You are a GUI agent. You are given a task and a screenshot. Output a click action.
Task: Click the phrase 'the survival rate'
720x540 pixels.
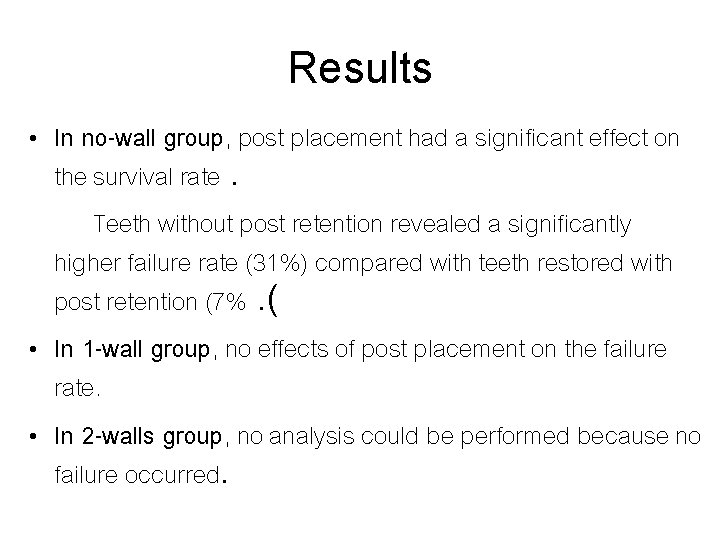(137, 177)
